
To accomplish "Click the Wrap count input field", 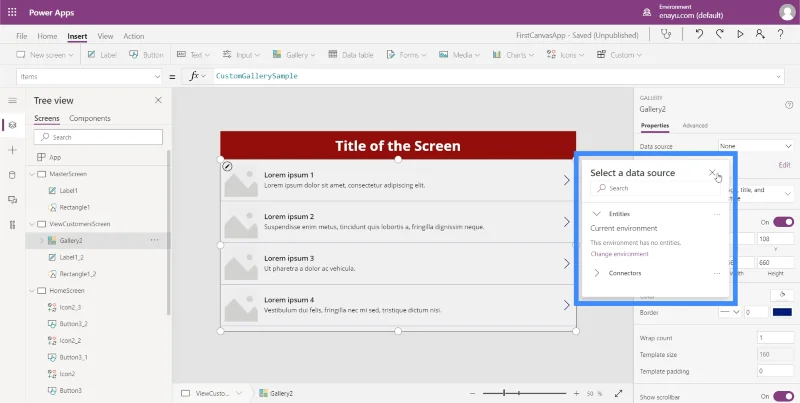I will pyautogui.click(x=775, y=338).
